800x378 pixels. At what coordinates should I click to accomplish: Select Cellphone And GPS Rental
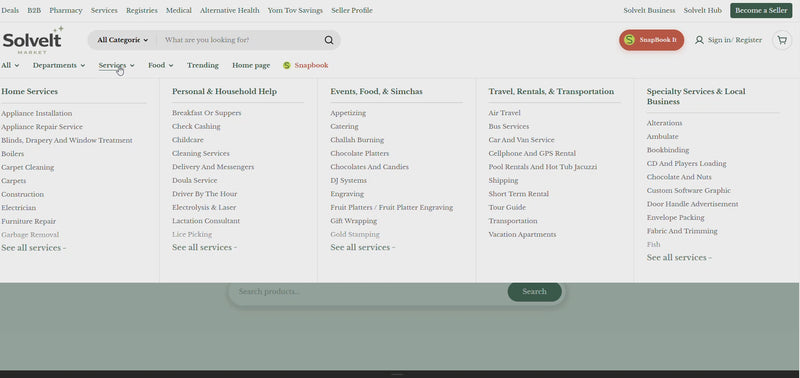tap(532, 153)
